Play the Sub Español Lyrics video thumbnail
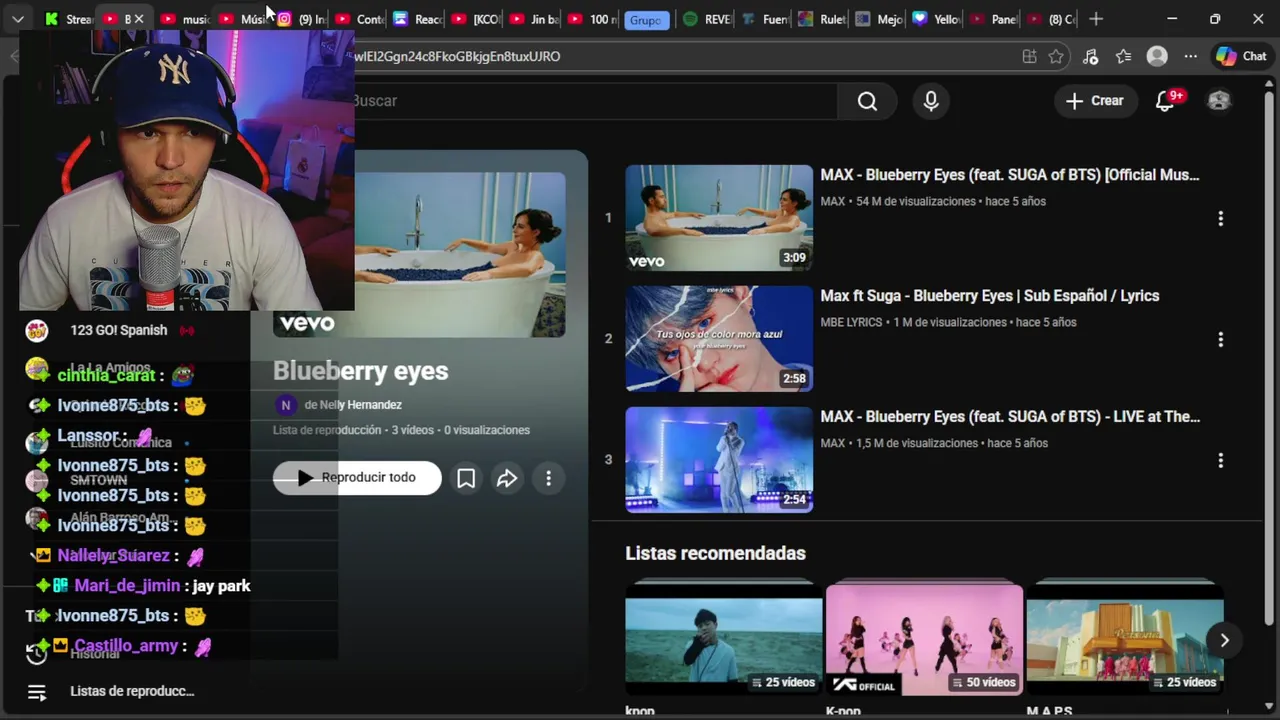 click(719, 339)
